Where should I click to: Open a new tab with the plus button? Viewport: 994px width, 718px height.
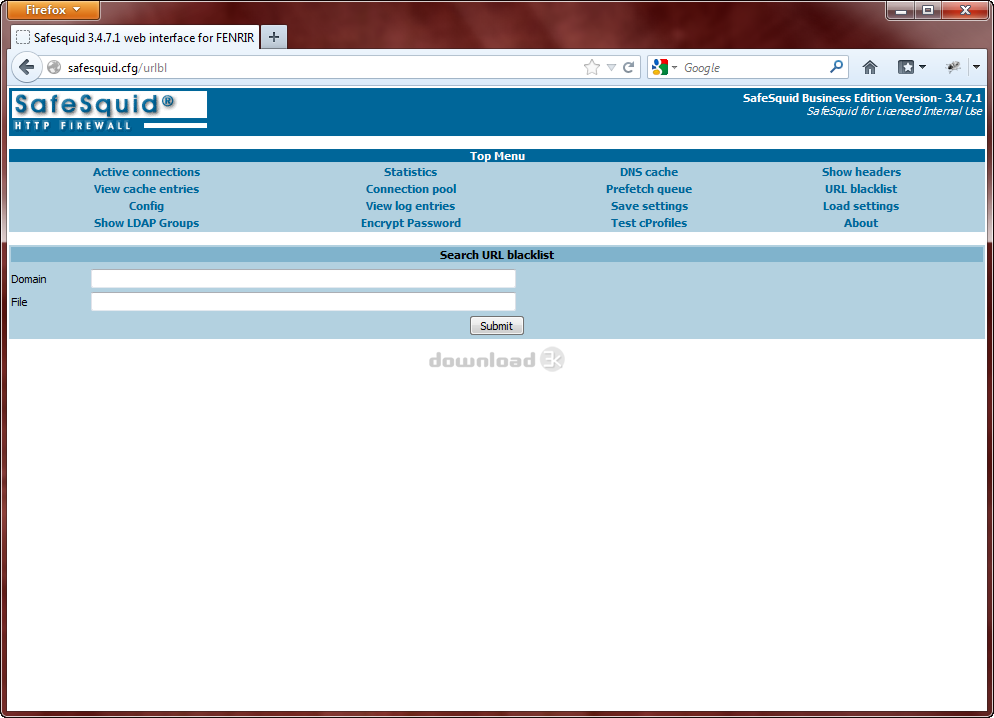tap(274, 37)
